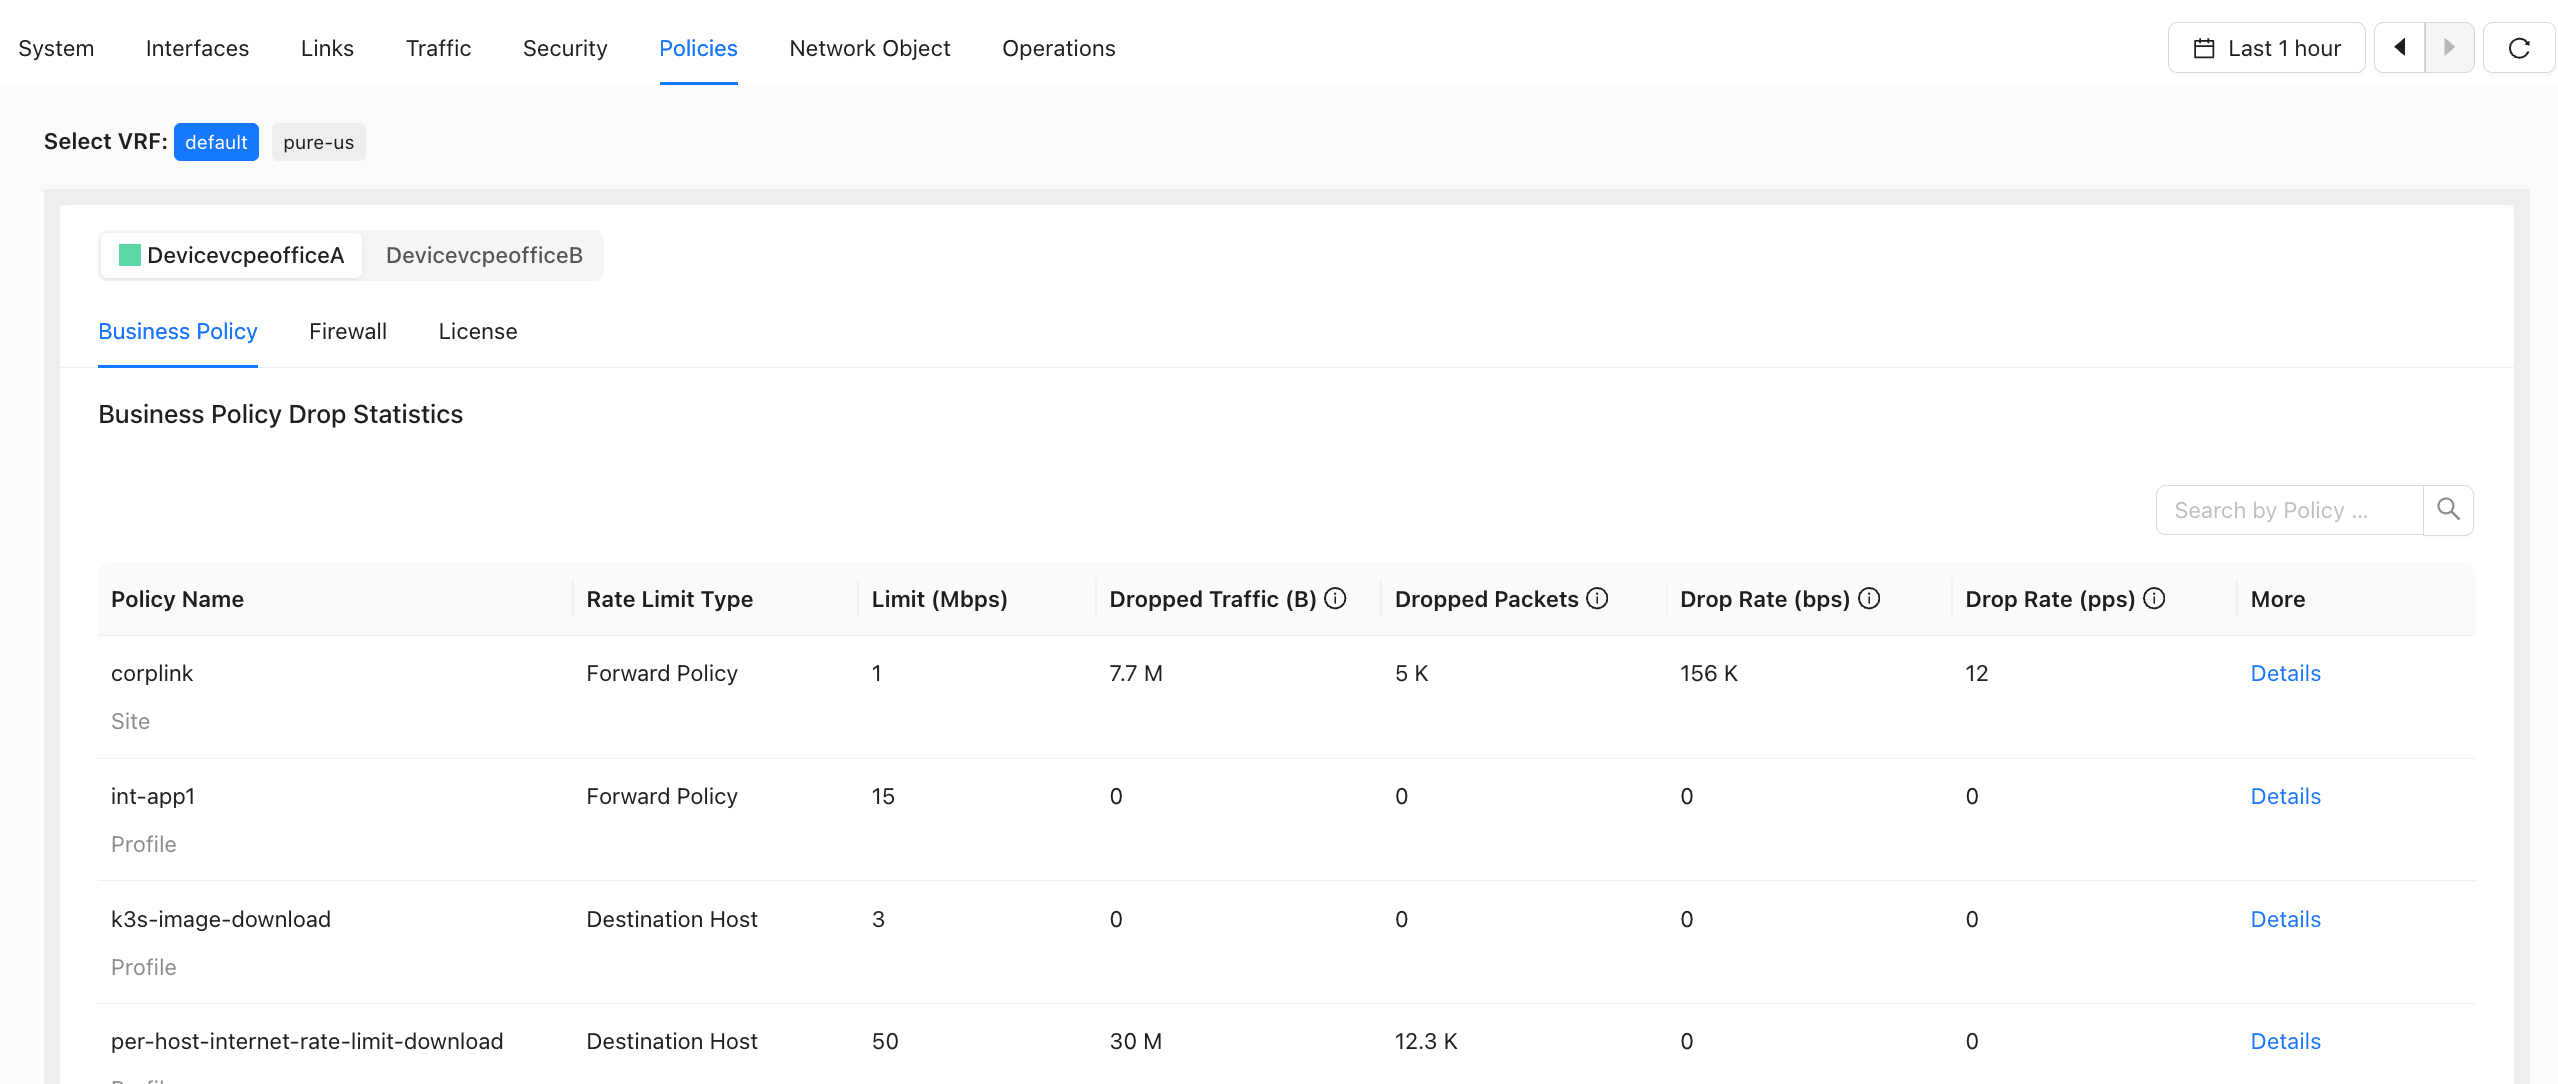2558x1084 pixels.
Task: Click Forward Policy in int-app1 row
Action: coord(662,796)
